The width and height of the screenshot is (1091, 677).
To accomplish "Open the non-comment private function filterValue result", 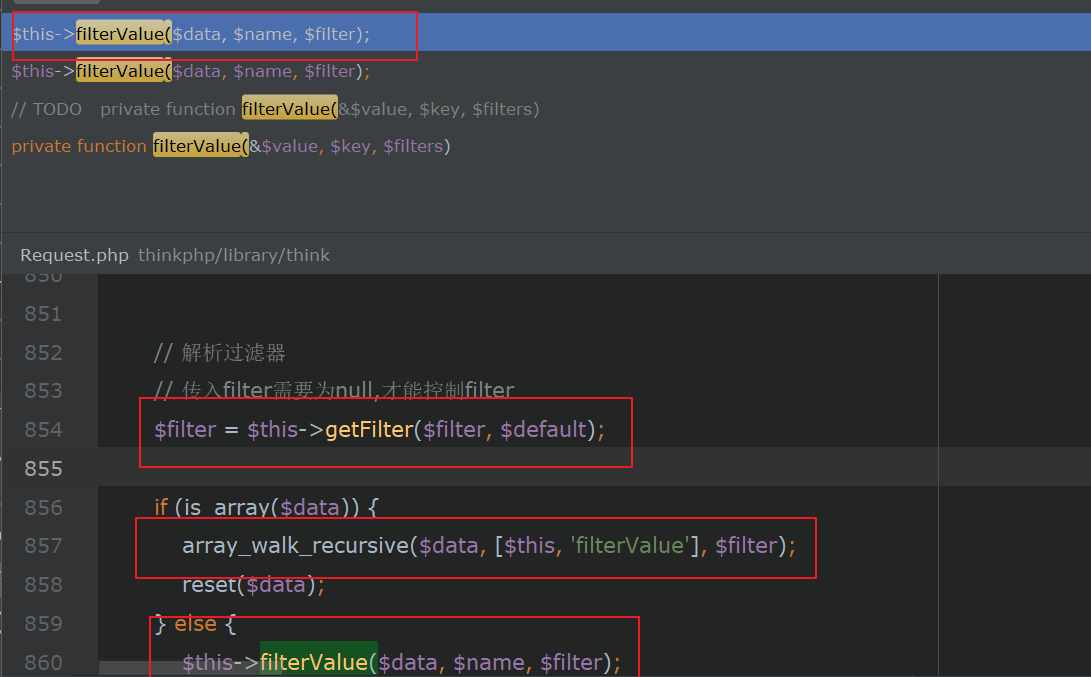I will coord(230,146).
